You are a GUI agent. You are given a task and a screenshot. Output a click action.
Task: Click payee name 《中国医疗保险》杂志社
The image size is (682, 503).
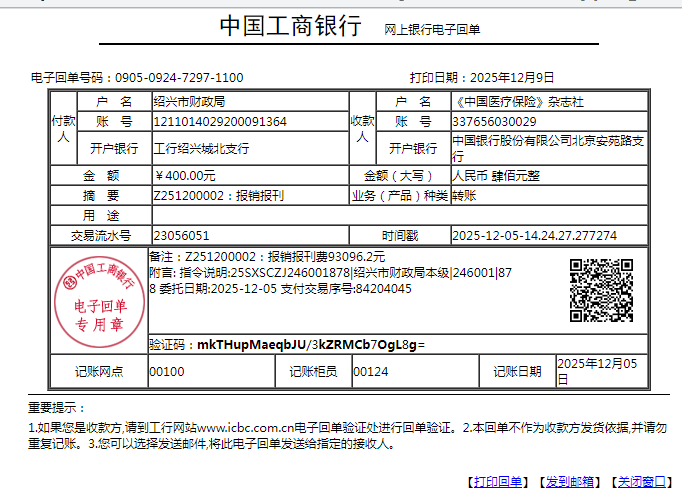point(518,102)
